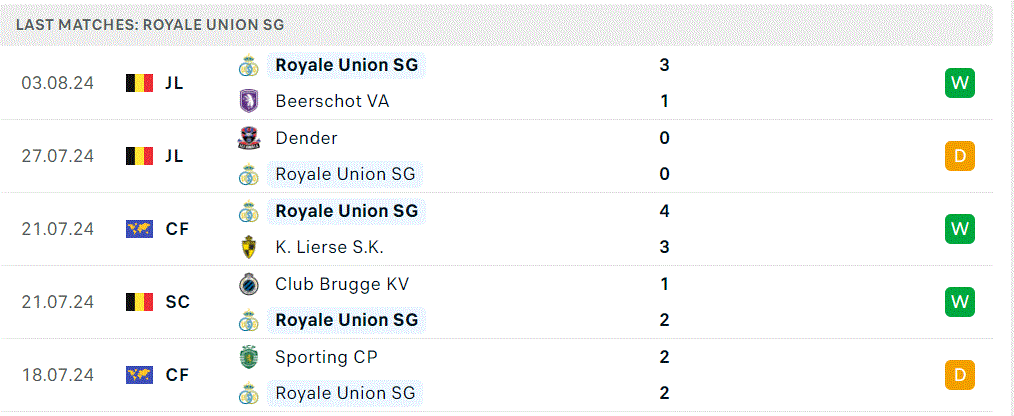Open the Club Brugge KV team link
This screenshot has height=416, width=1014.
coord(342,284)
